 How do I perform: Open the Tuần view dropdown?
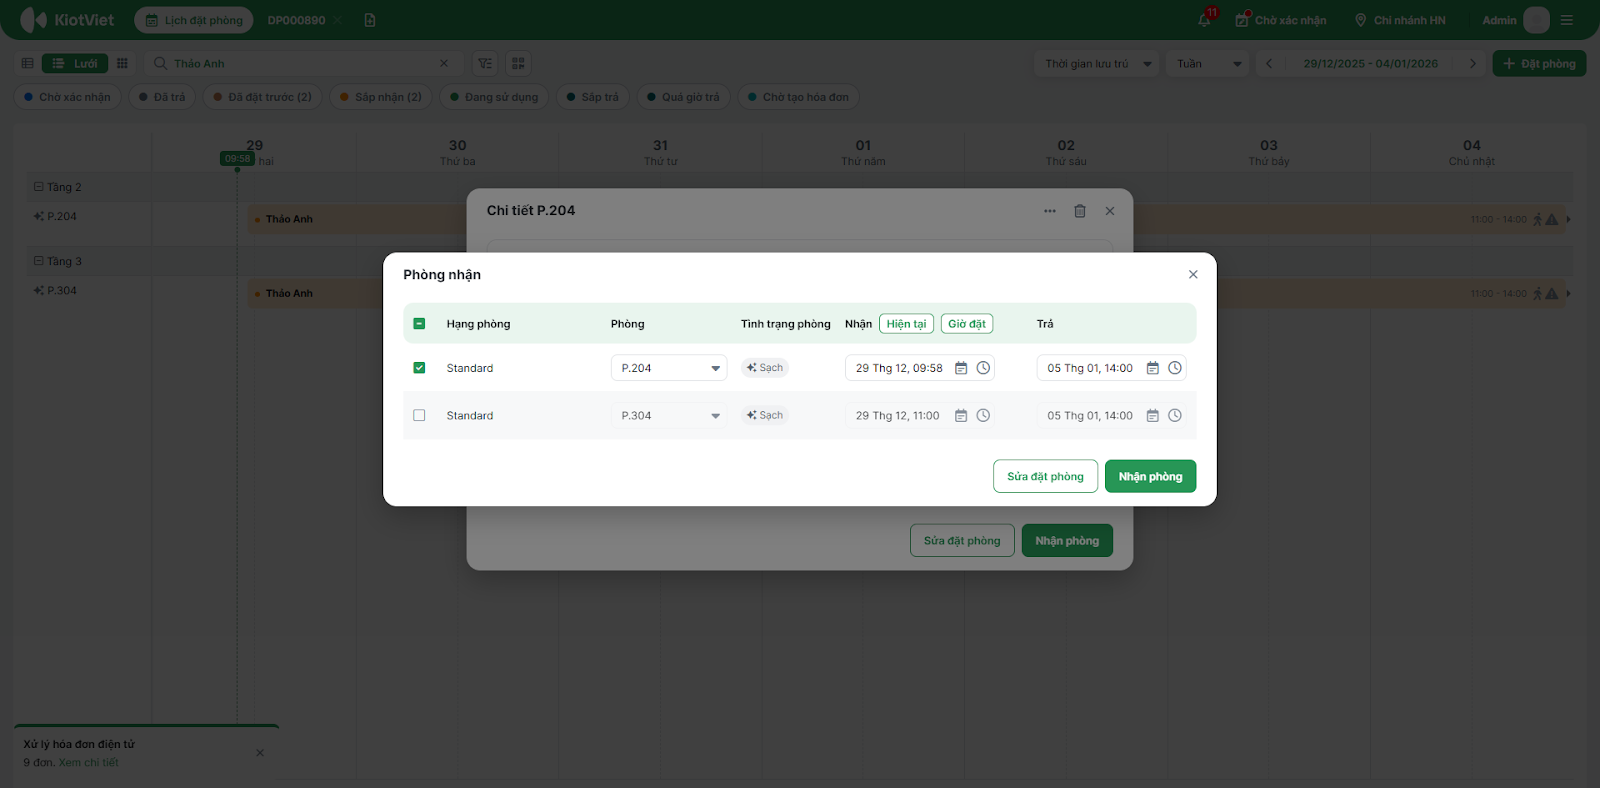1210,63
